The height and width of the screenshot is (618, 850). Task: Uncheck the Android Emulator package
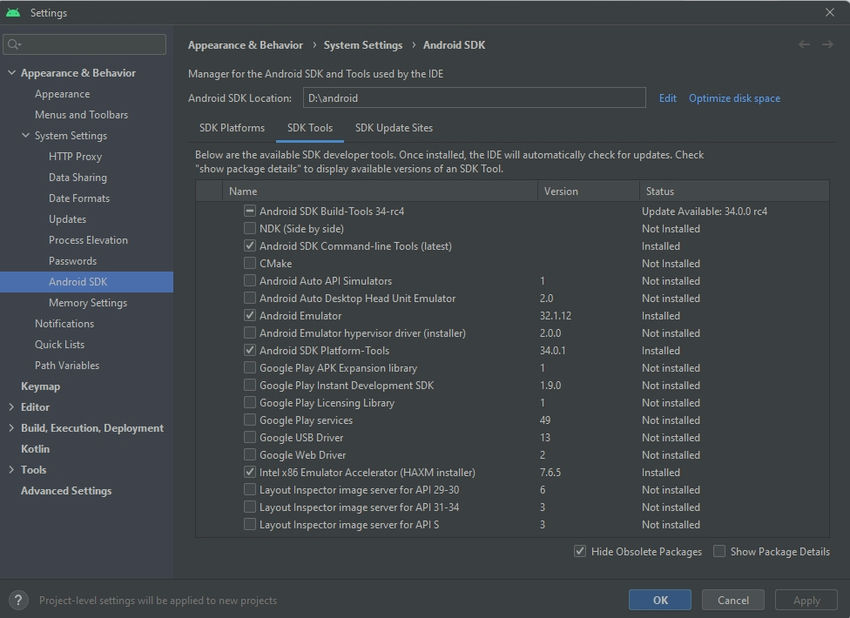248,315
